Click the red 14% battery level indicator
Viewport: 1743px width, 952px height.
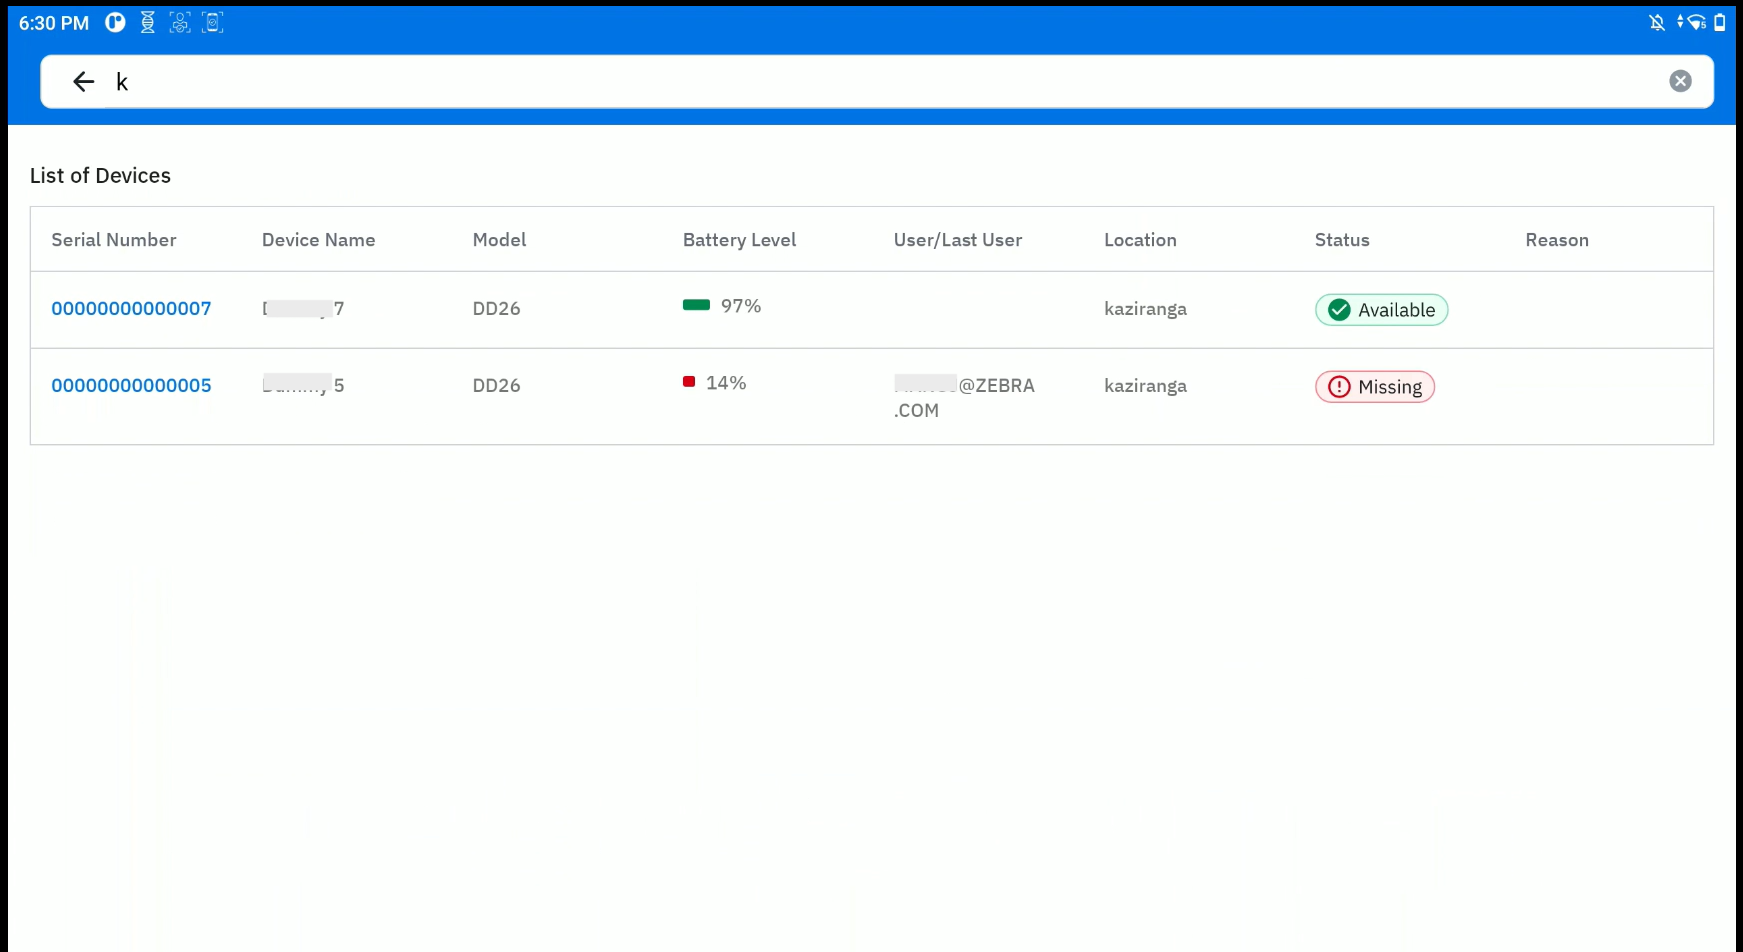[689, 382]
